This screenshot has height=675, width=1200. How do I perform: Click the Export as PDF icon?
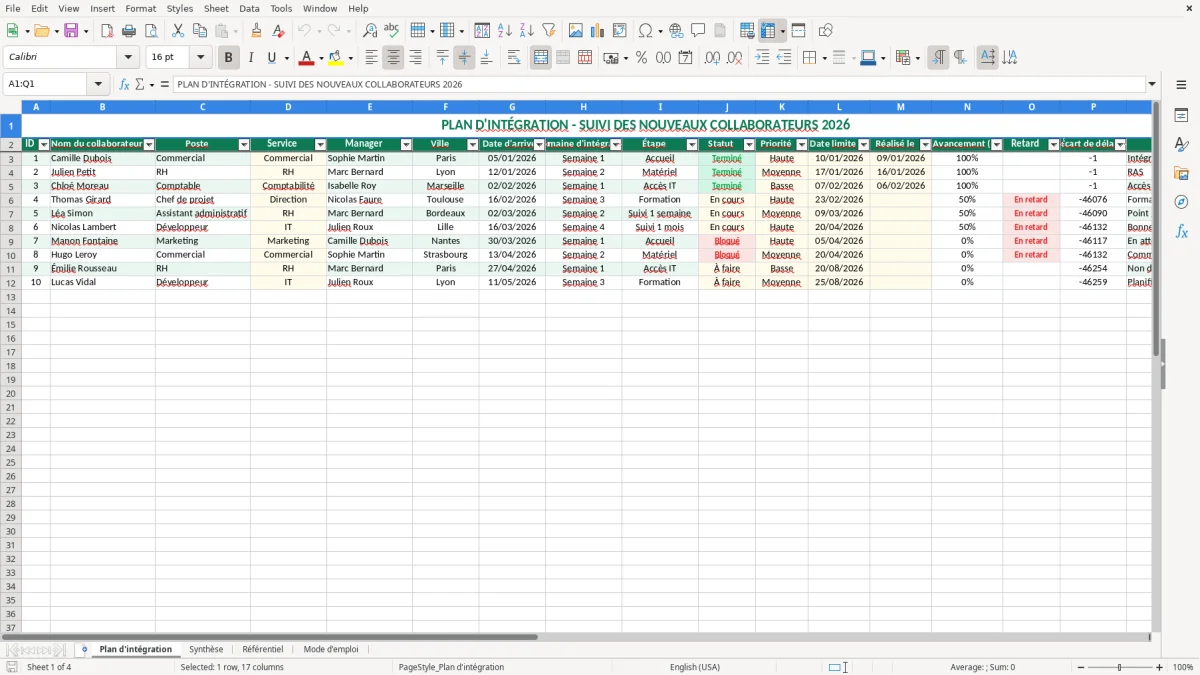[107, 31]
